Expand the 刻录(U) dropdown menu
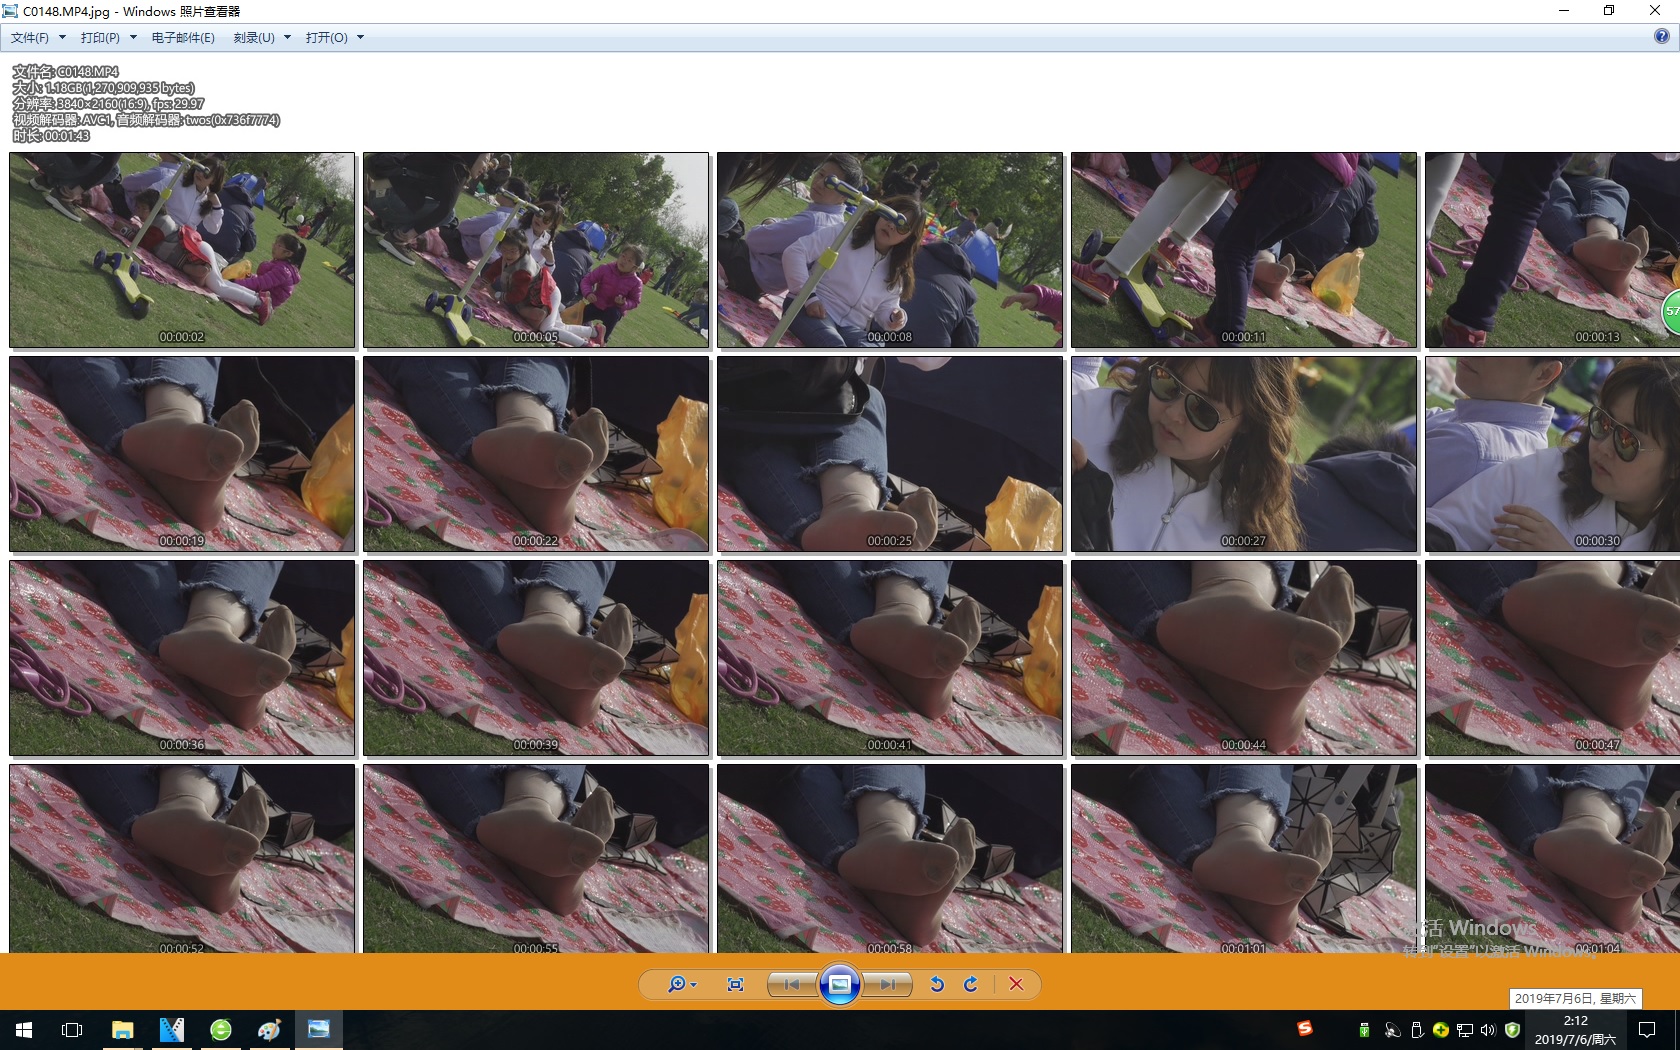The width and height of the screenshot is (1680, 1050). (x=262, y=37)
